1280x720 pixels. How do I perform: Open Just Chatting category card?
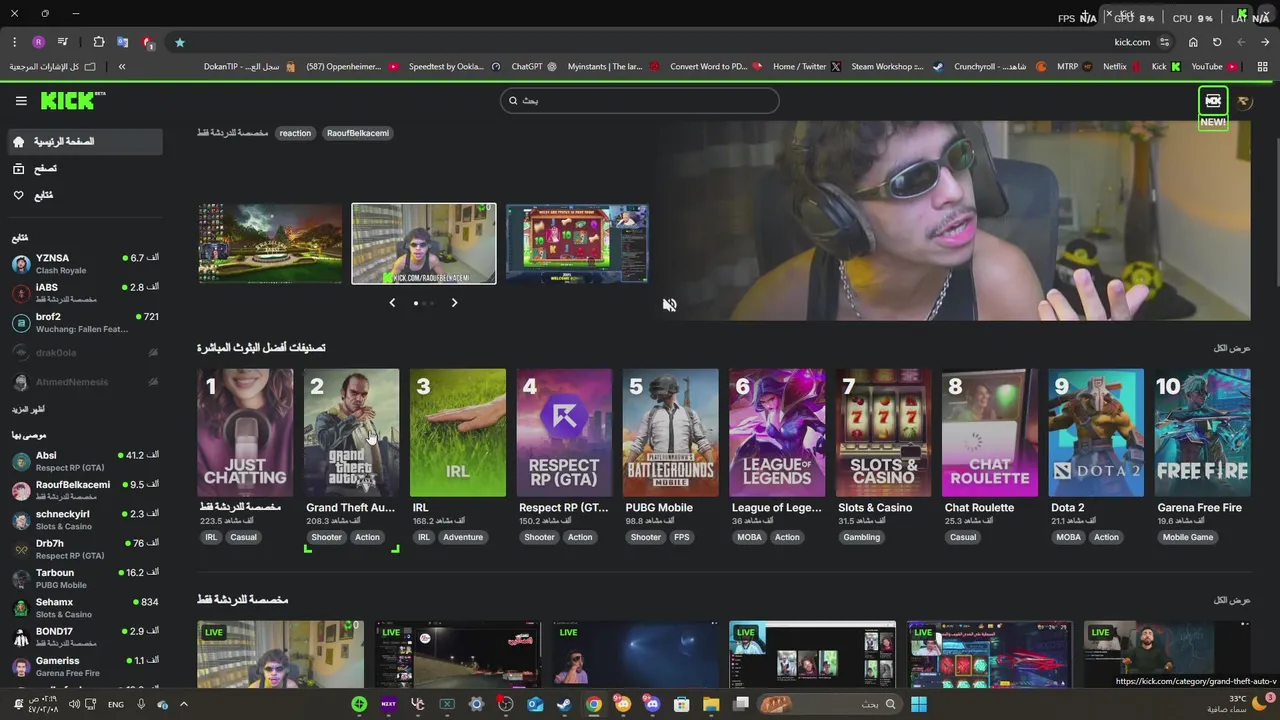pyautogui.click(x=245, y=433)
